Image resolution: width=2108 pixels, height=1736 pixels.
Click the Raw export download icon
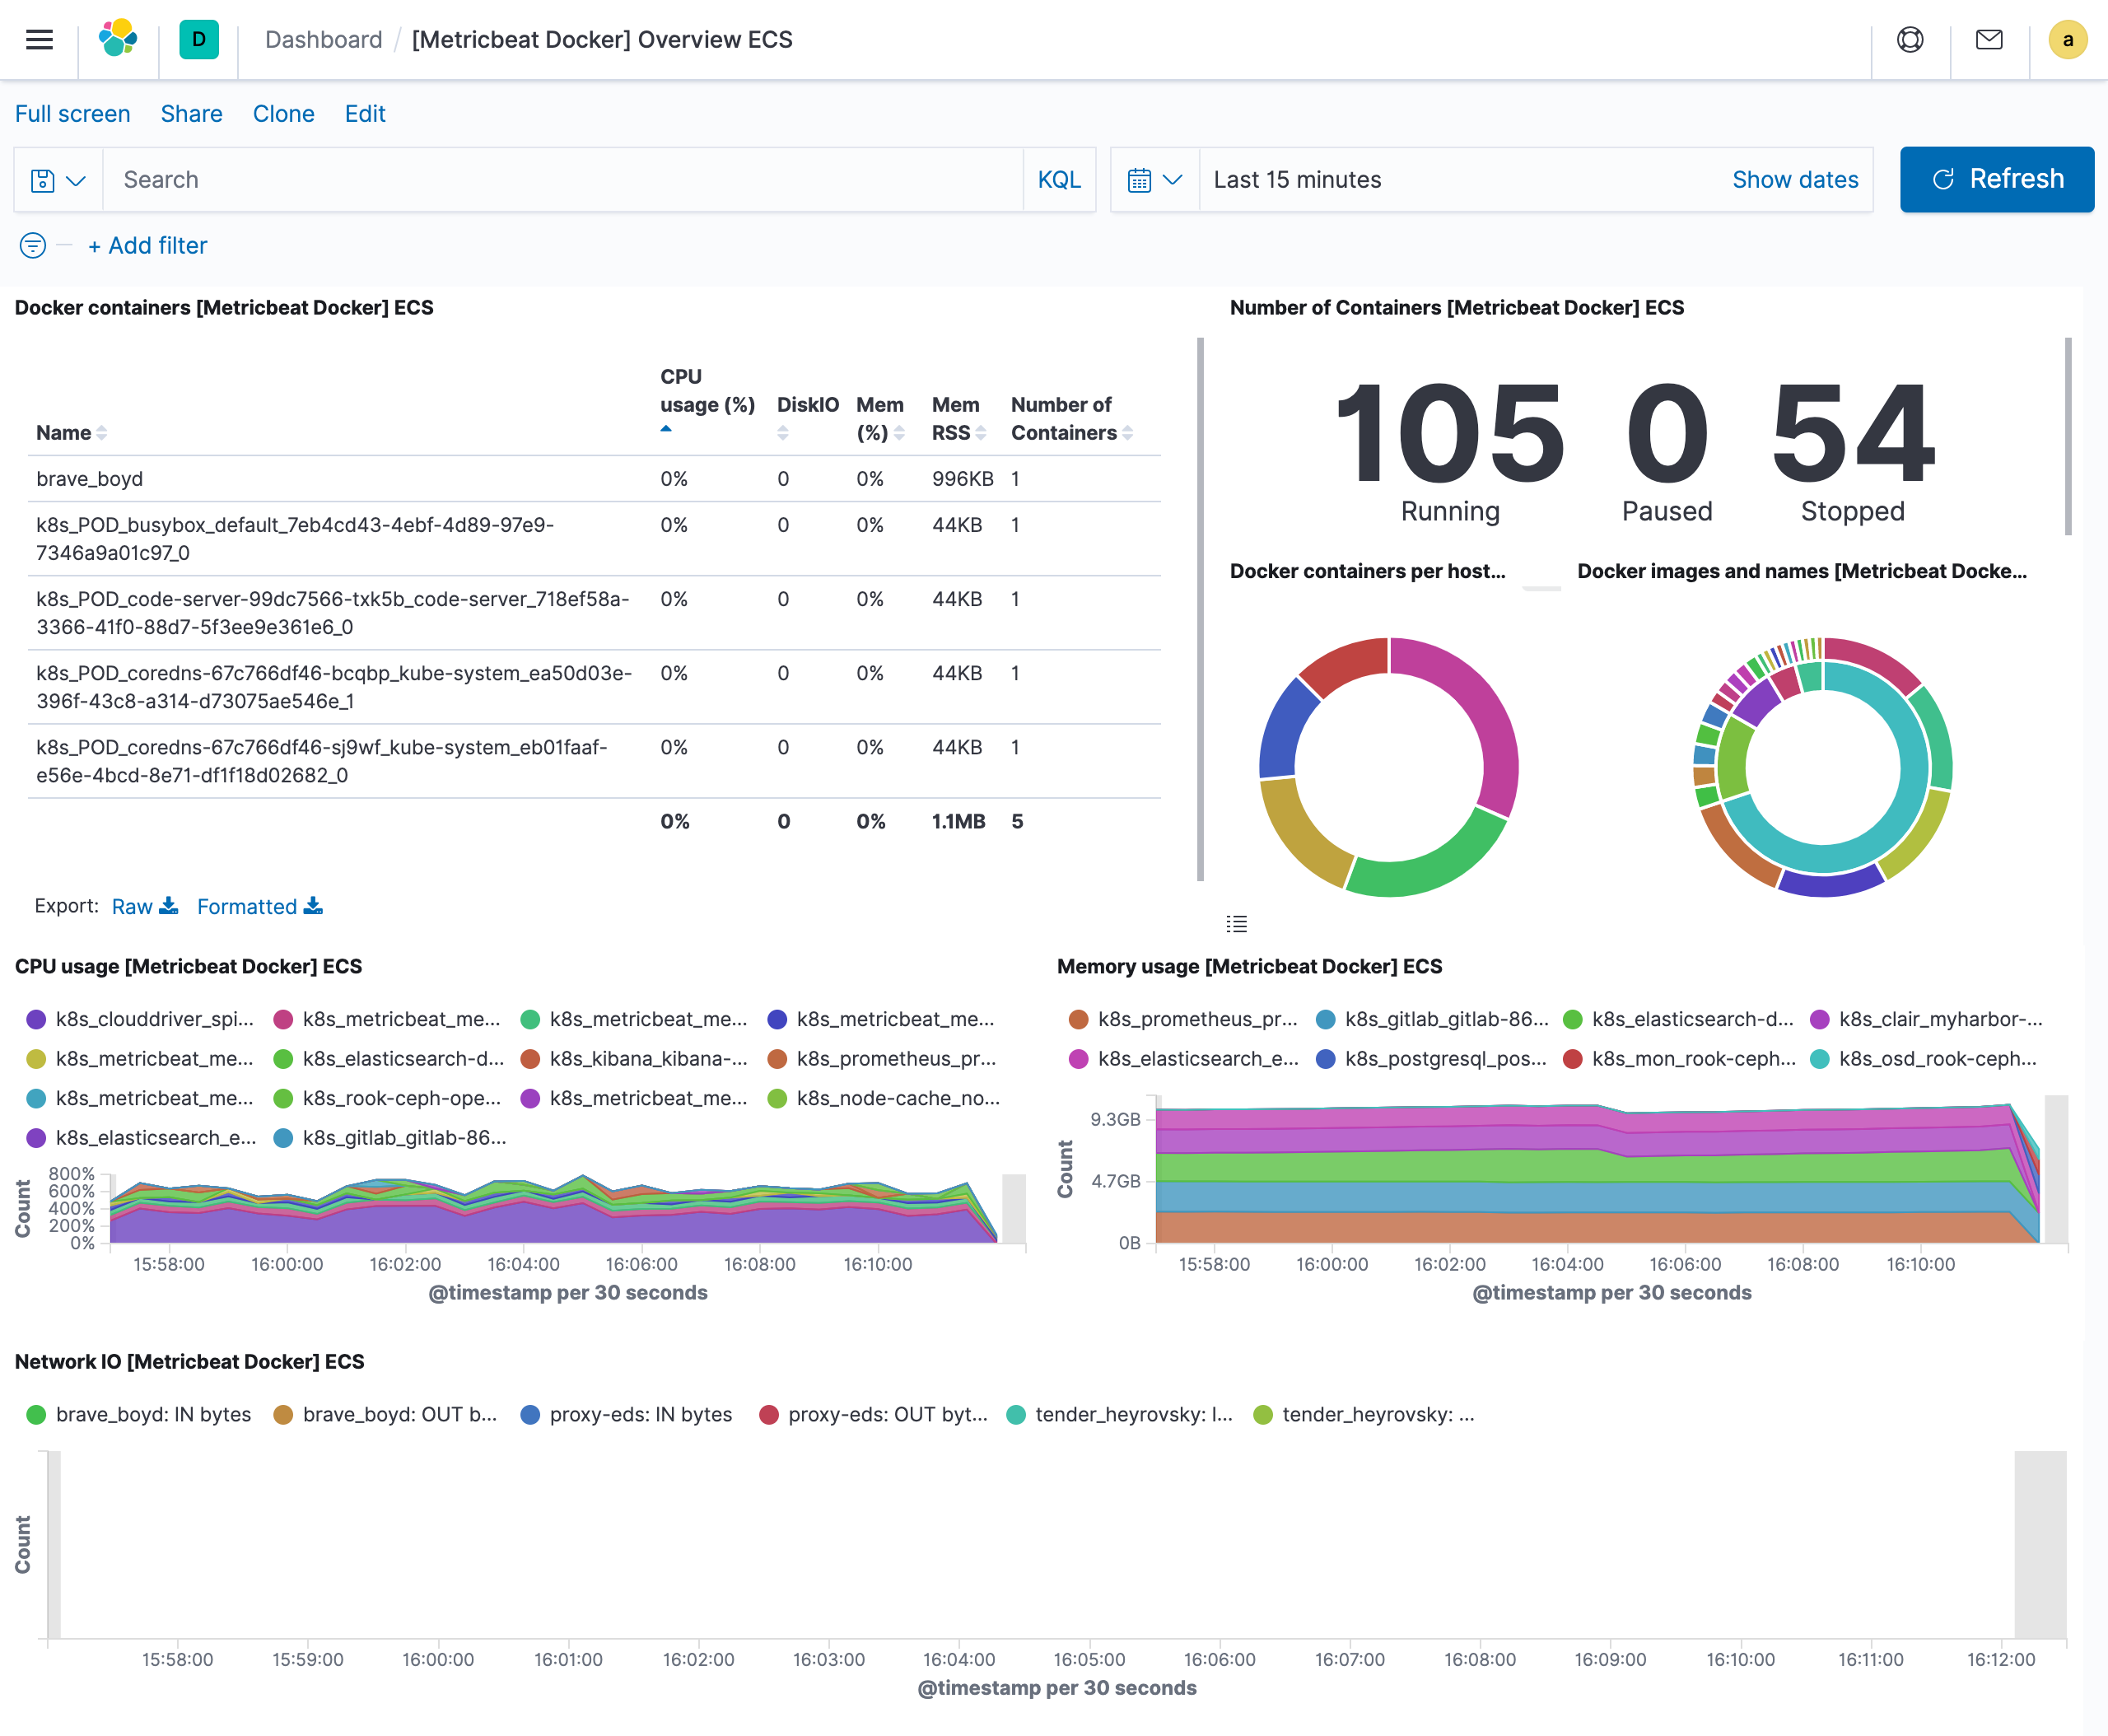[169, 905]
